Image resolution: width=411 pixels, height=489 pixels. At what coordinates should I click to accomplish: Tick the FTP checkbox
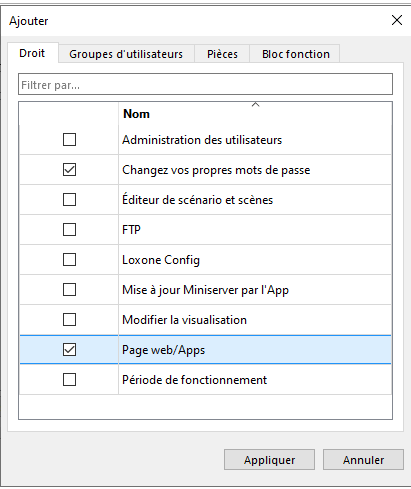69,230
